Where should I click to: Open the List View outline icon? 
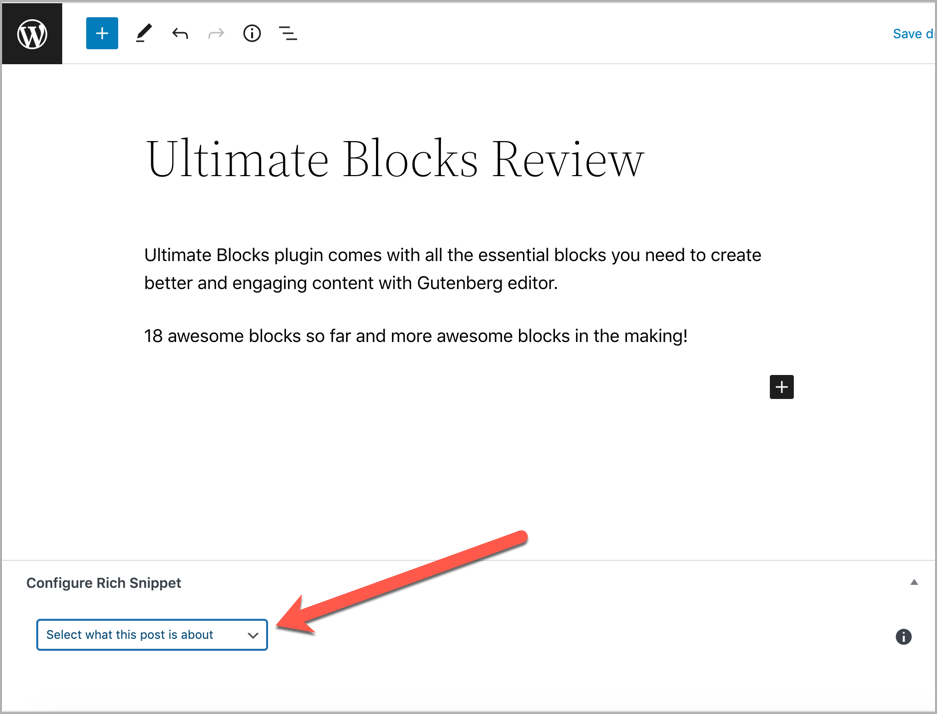288,34
